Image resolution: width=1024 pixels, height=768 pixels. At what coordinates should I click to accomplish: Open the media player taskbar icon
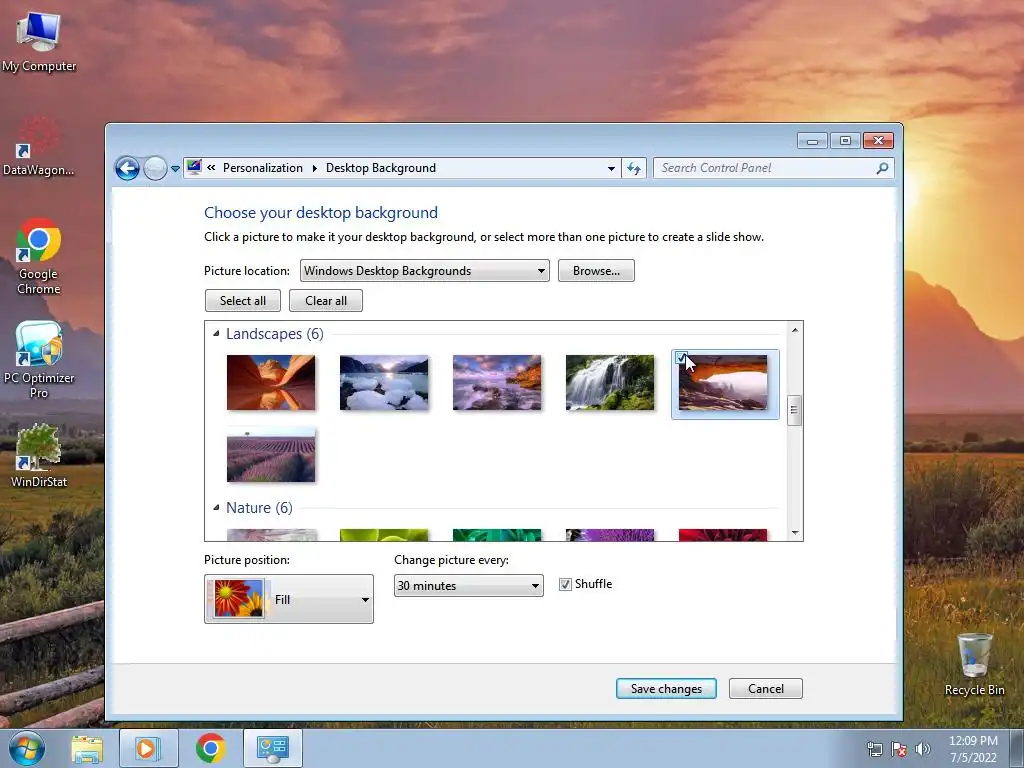click(148, 748)
